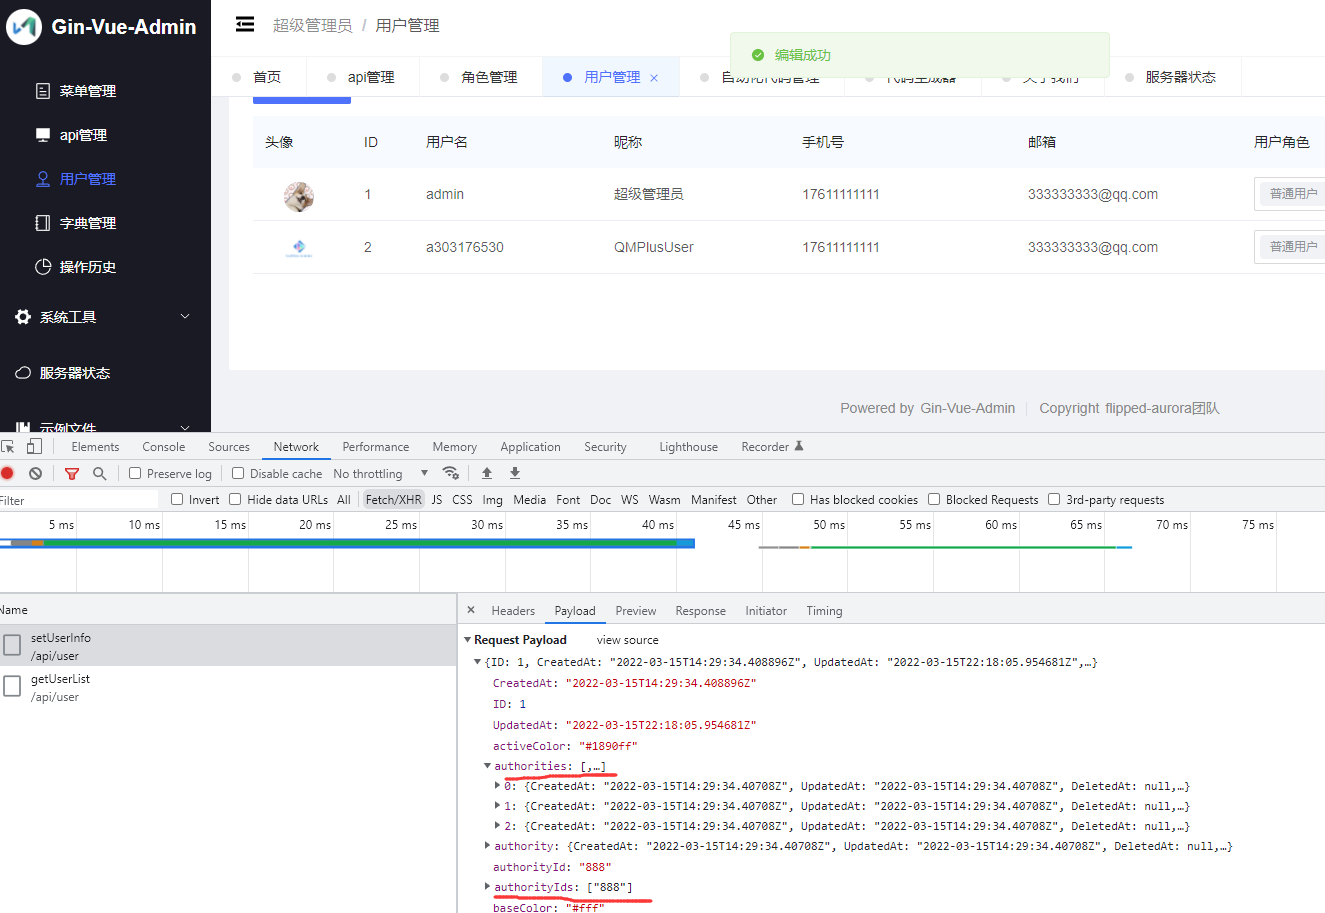Viewport: 1325px width, 913px height.
Task: Click the import HAR file icon
Action: tap(487, 472)
